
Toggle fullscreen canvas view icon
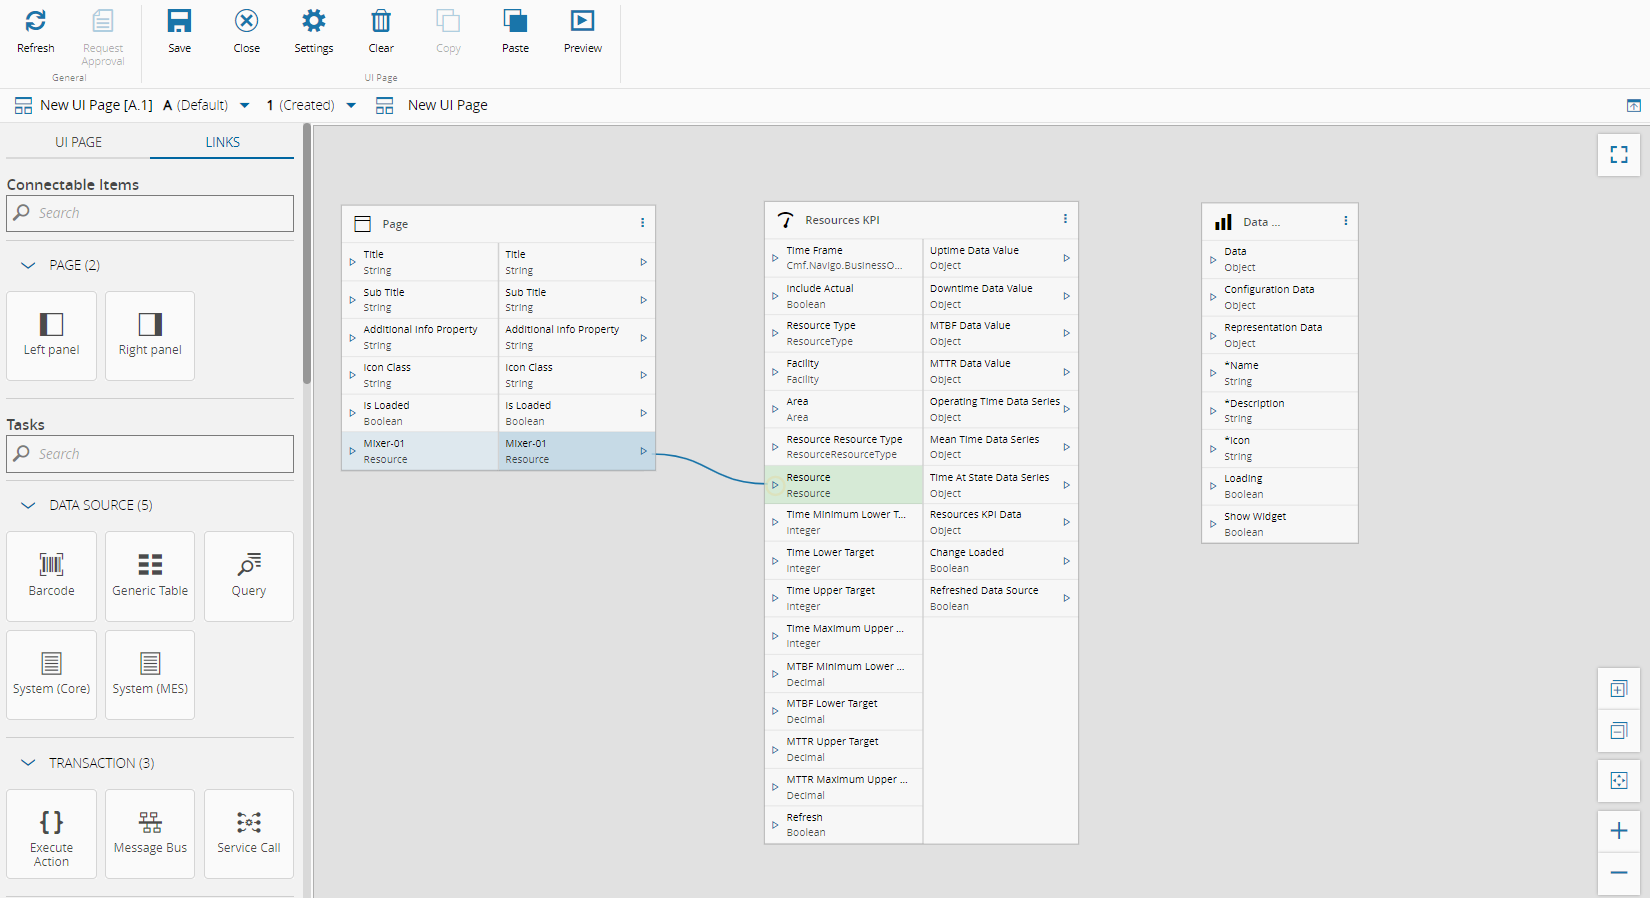click(x=1618, y=155)
